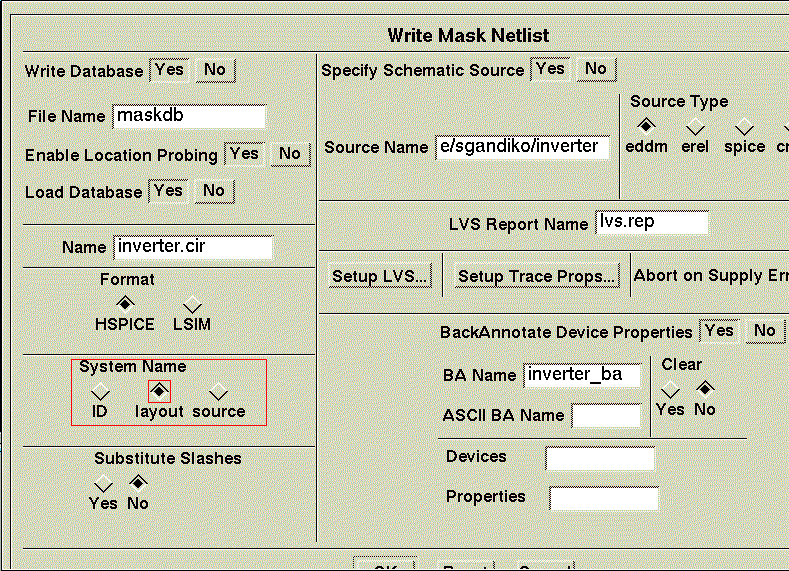Select LSIM format option
This screenshot has width=789, height=571.
coord(193,305)
